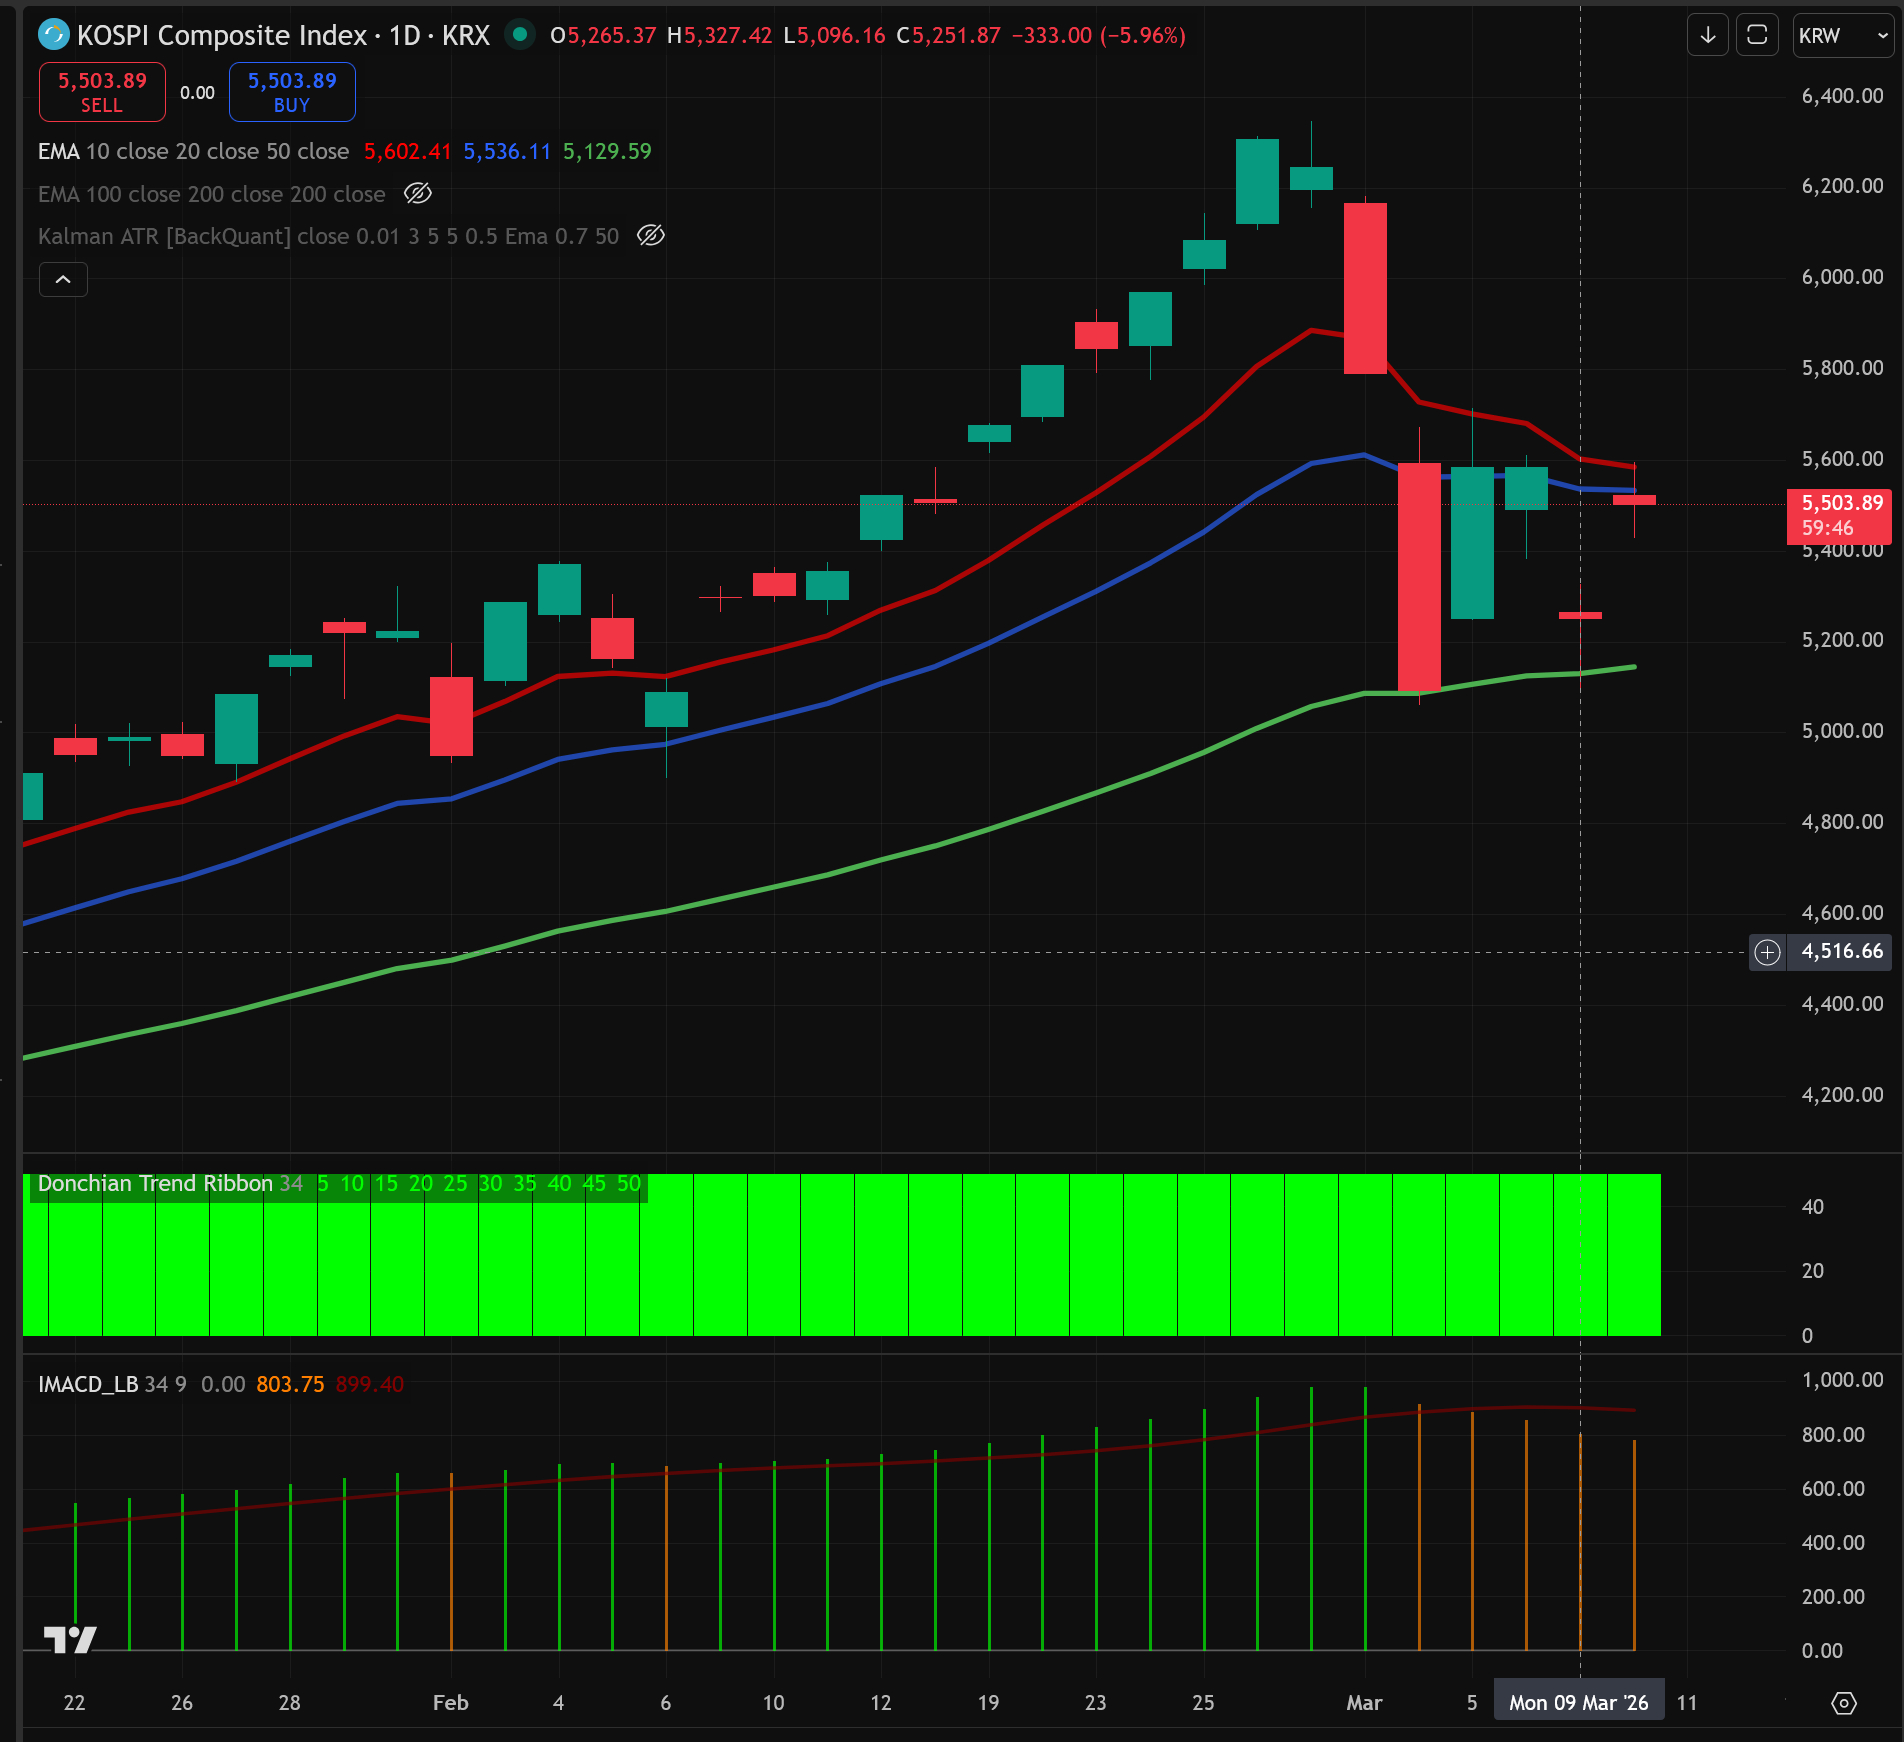Click the red 5,503.89 countdown price label
This screenshot has width=1904, height=1742.
[1838, 515]
